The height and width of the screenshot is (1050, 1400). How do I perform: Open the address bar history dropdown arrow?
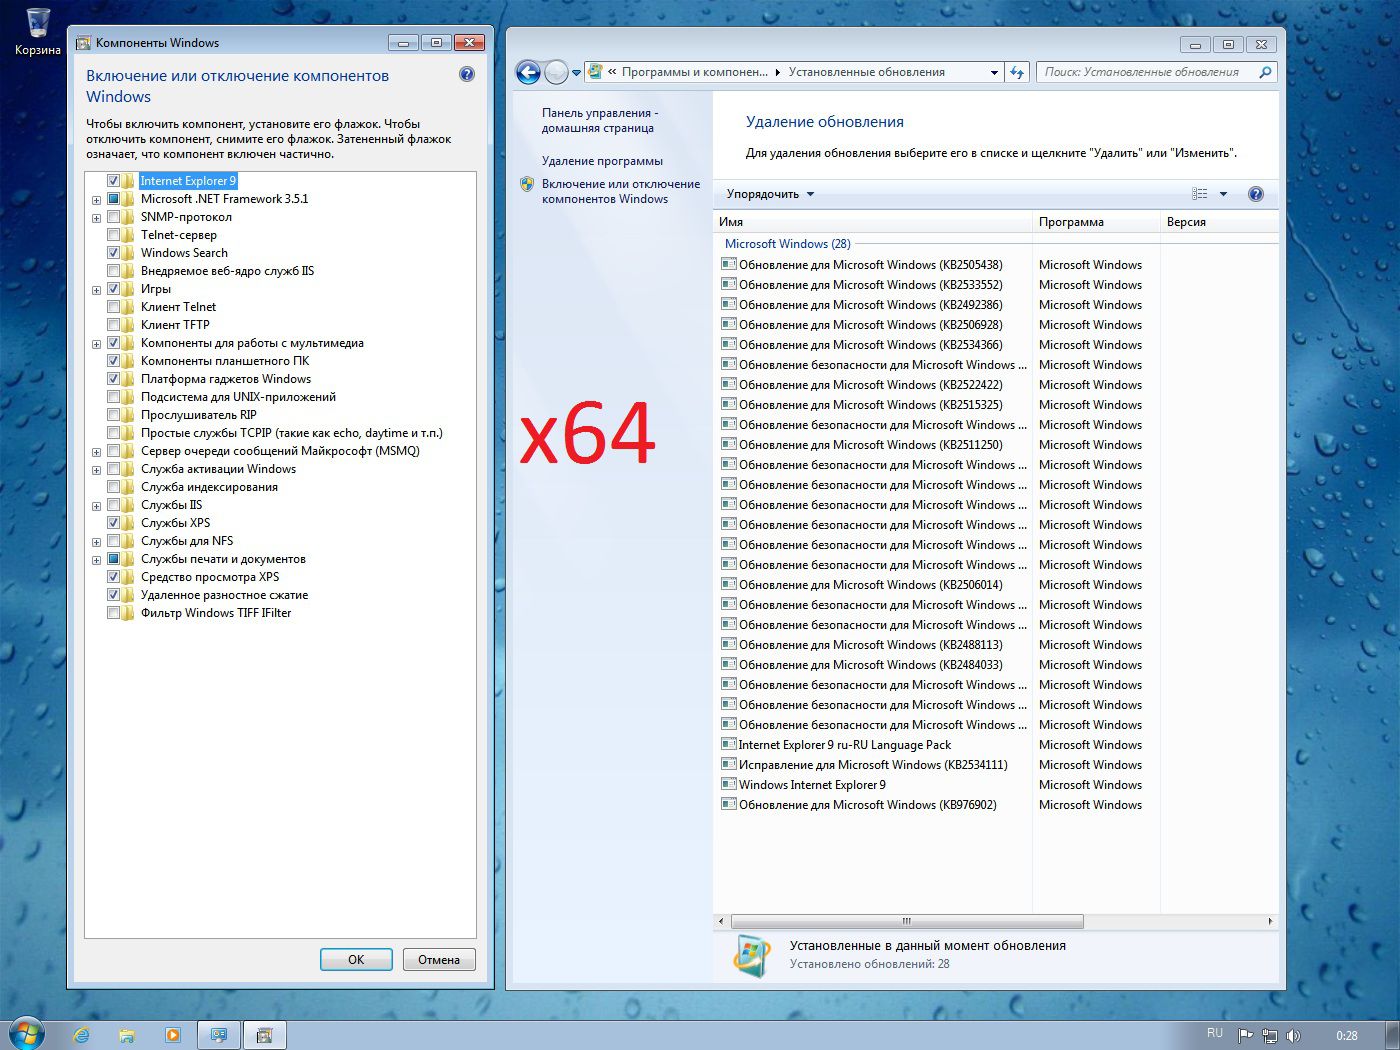click(x=994, y=72)
